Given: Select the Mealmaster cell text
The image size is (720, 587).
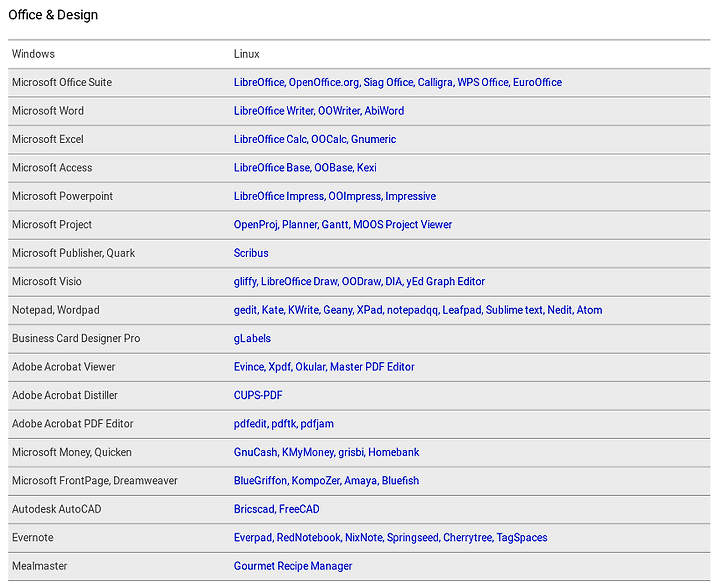Looking at the screenshot, I should tap(39, 566).
